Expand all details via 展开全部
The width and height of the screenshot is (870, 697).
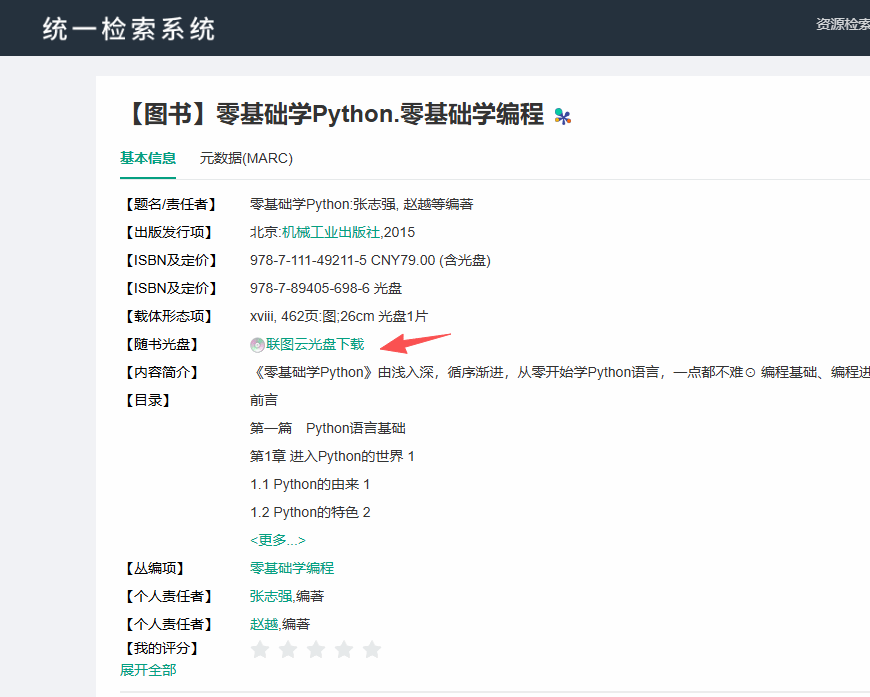[148, 670]
